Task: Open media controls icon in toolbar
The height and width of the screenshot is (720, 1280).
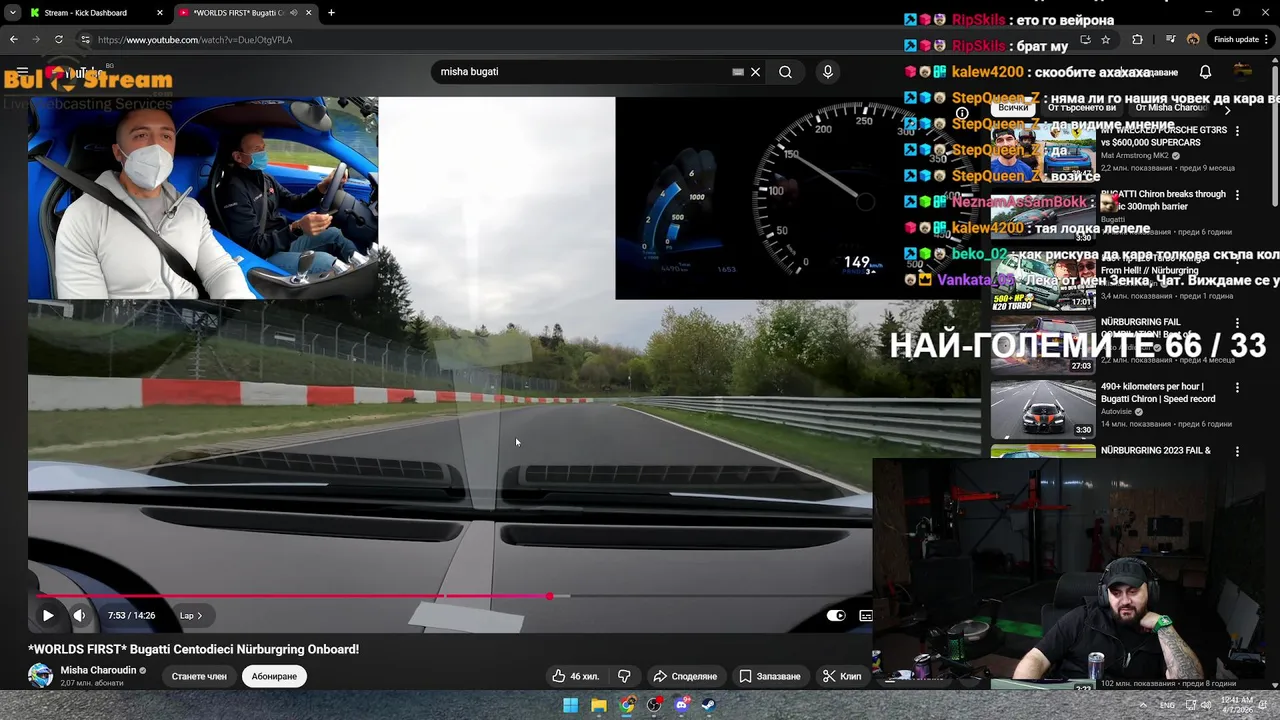Action: (1170, 40)
